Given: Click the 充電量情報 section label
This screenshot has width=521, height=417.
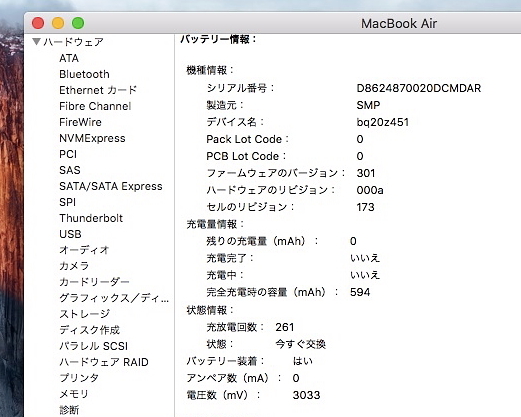Looking at the screenshot, I should pos(215,224).
